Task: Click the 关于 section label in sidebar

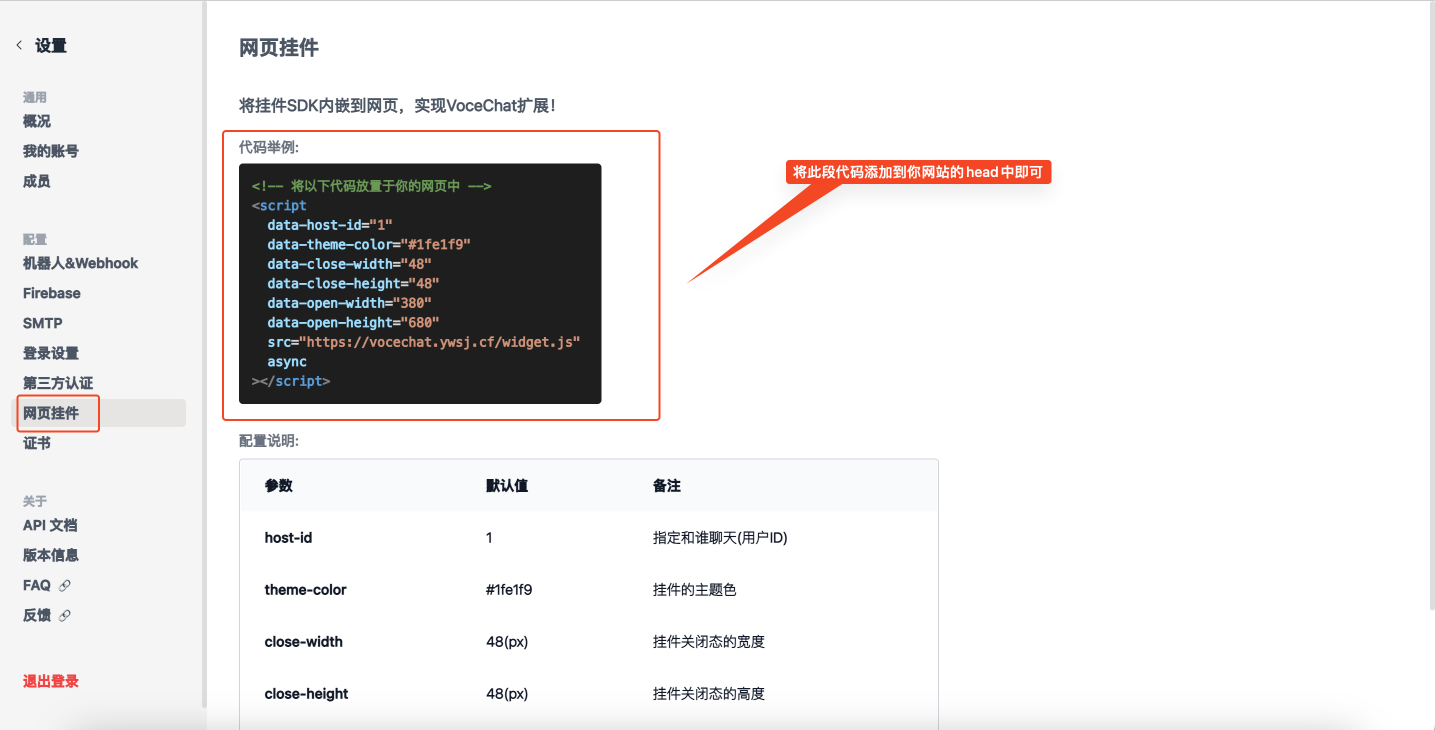Action: coord(35,501)
